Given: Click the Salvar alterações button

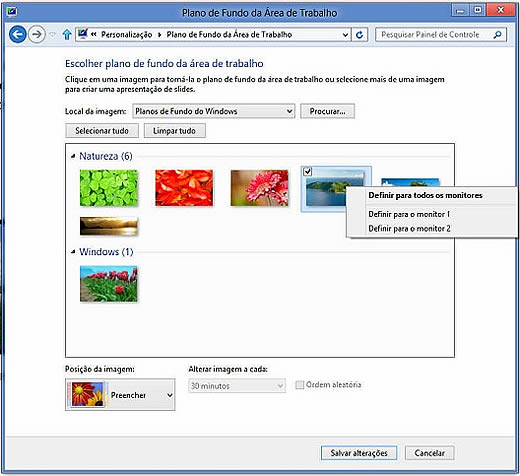Looking at the screenshot, I should 359,453.
